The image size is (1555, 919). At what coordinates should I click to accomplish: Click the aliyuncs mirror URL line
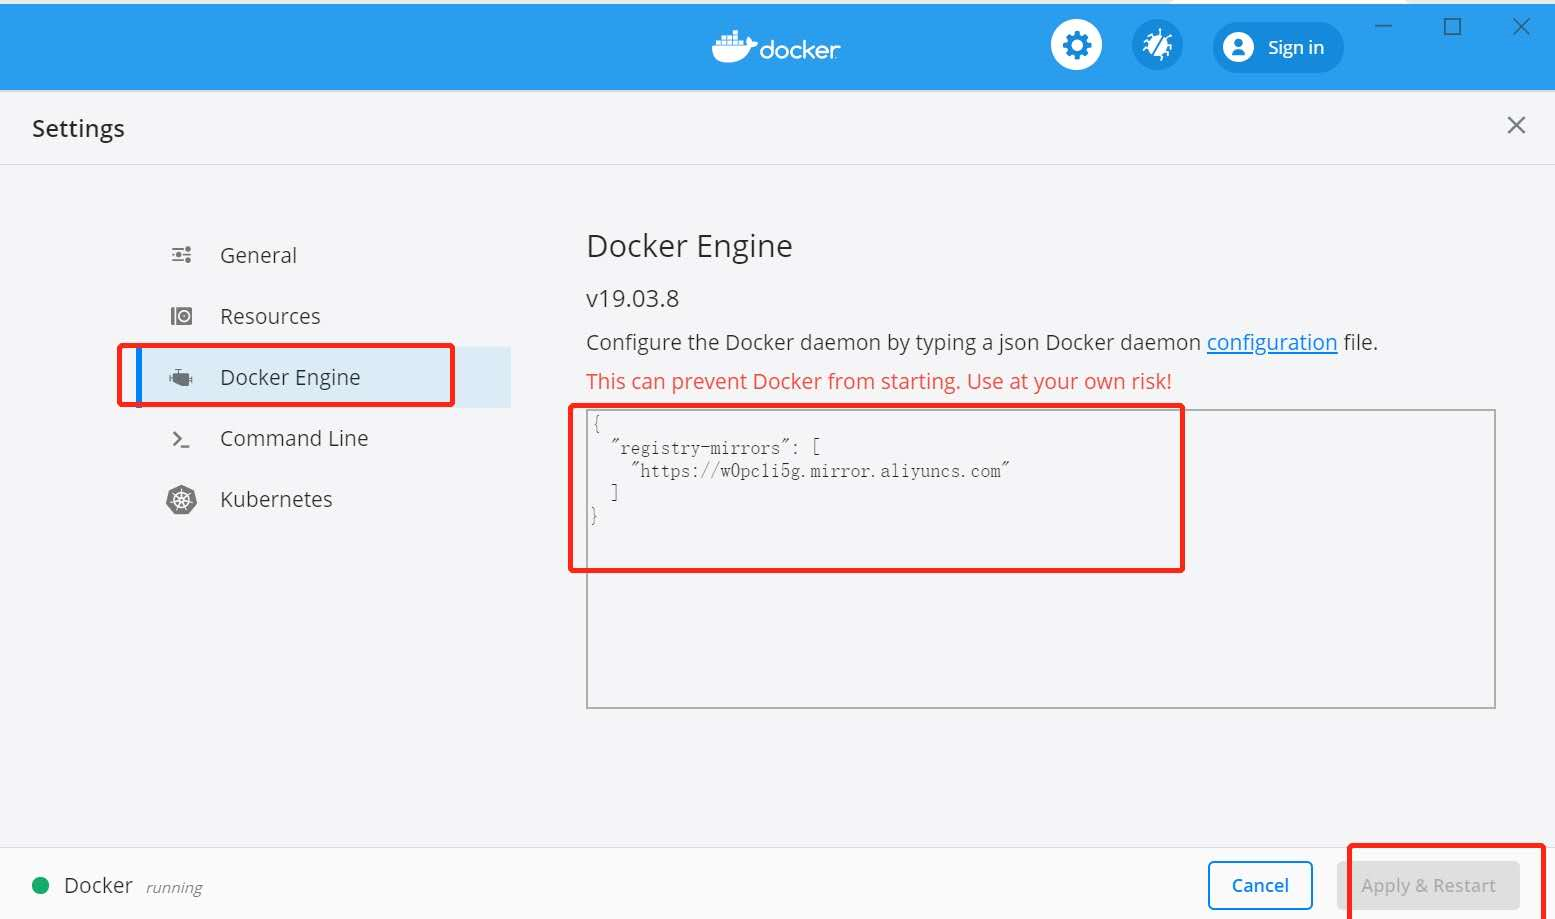click(820, 470)
